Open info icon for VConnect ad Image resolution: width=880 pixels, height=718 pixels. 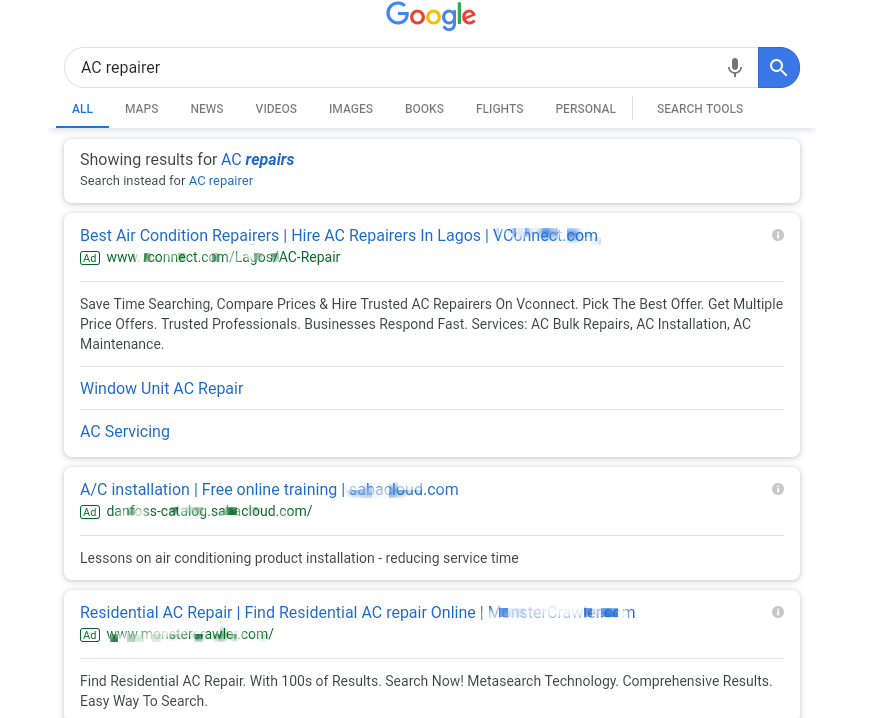pyautogui.click(x=777, y=235)
